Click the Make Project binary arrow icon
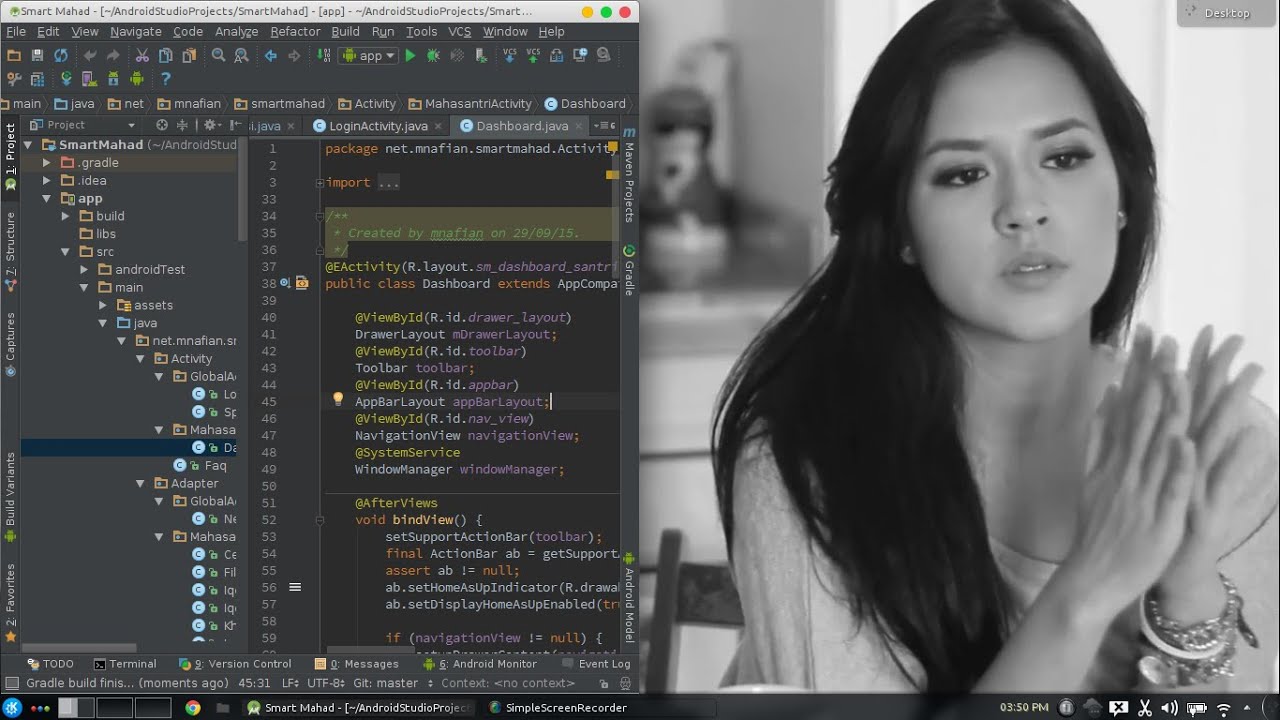1280x720 pixels. pyautogui.click(x=324, y=56)
